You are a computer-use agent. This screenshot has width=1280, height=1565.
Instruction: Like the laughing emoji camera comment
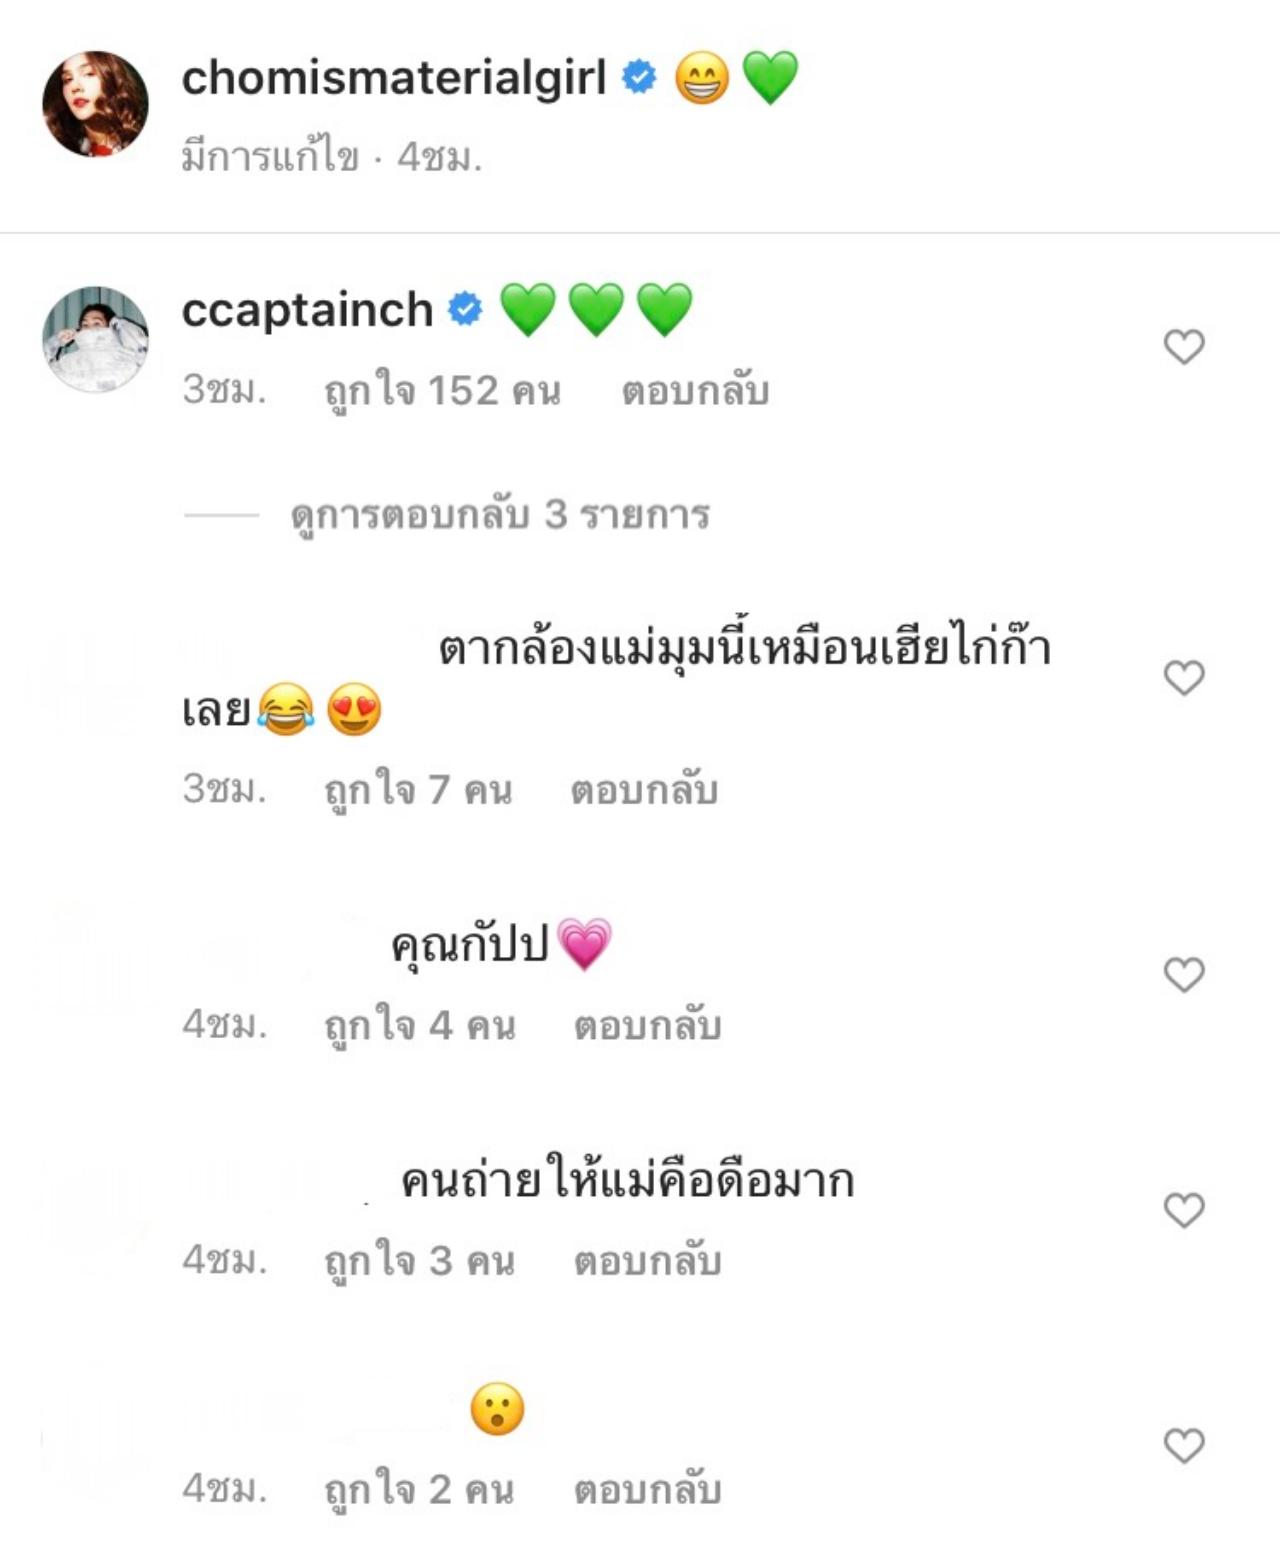pyautogui.click(x=1184, y=678)
